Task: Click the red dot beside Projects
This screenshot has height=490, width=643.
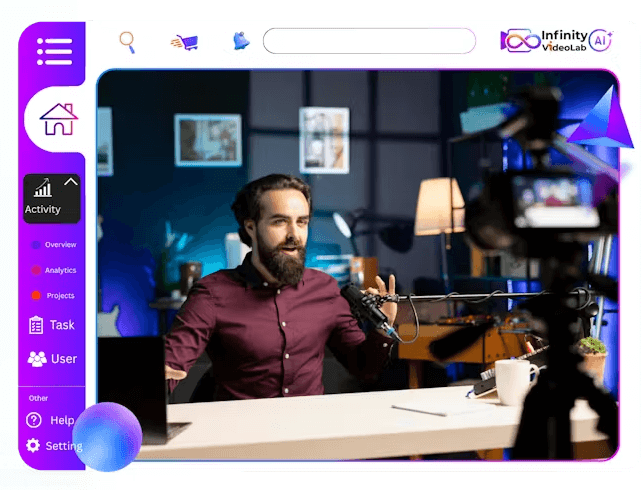Action: click(36, 295)
